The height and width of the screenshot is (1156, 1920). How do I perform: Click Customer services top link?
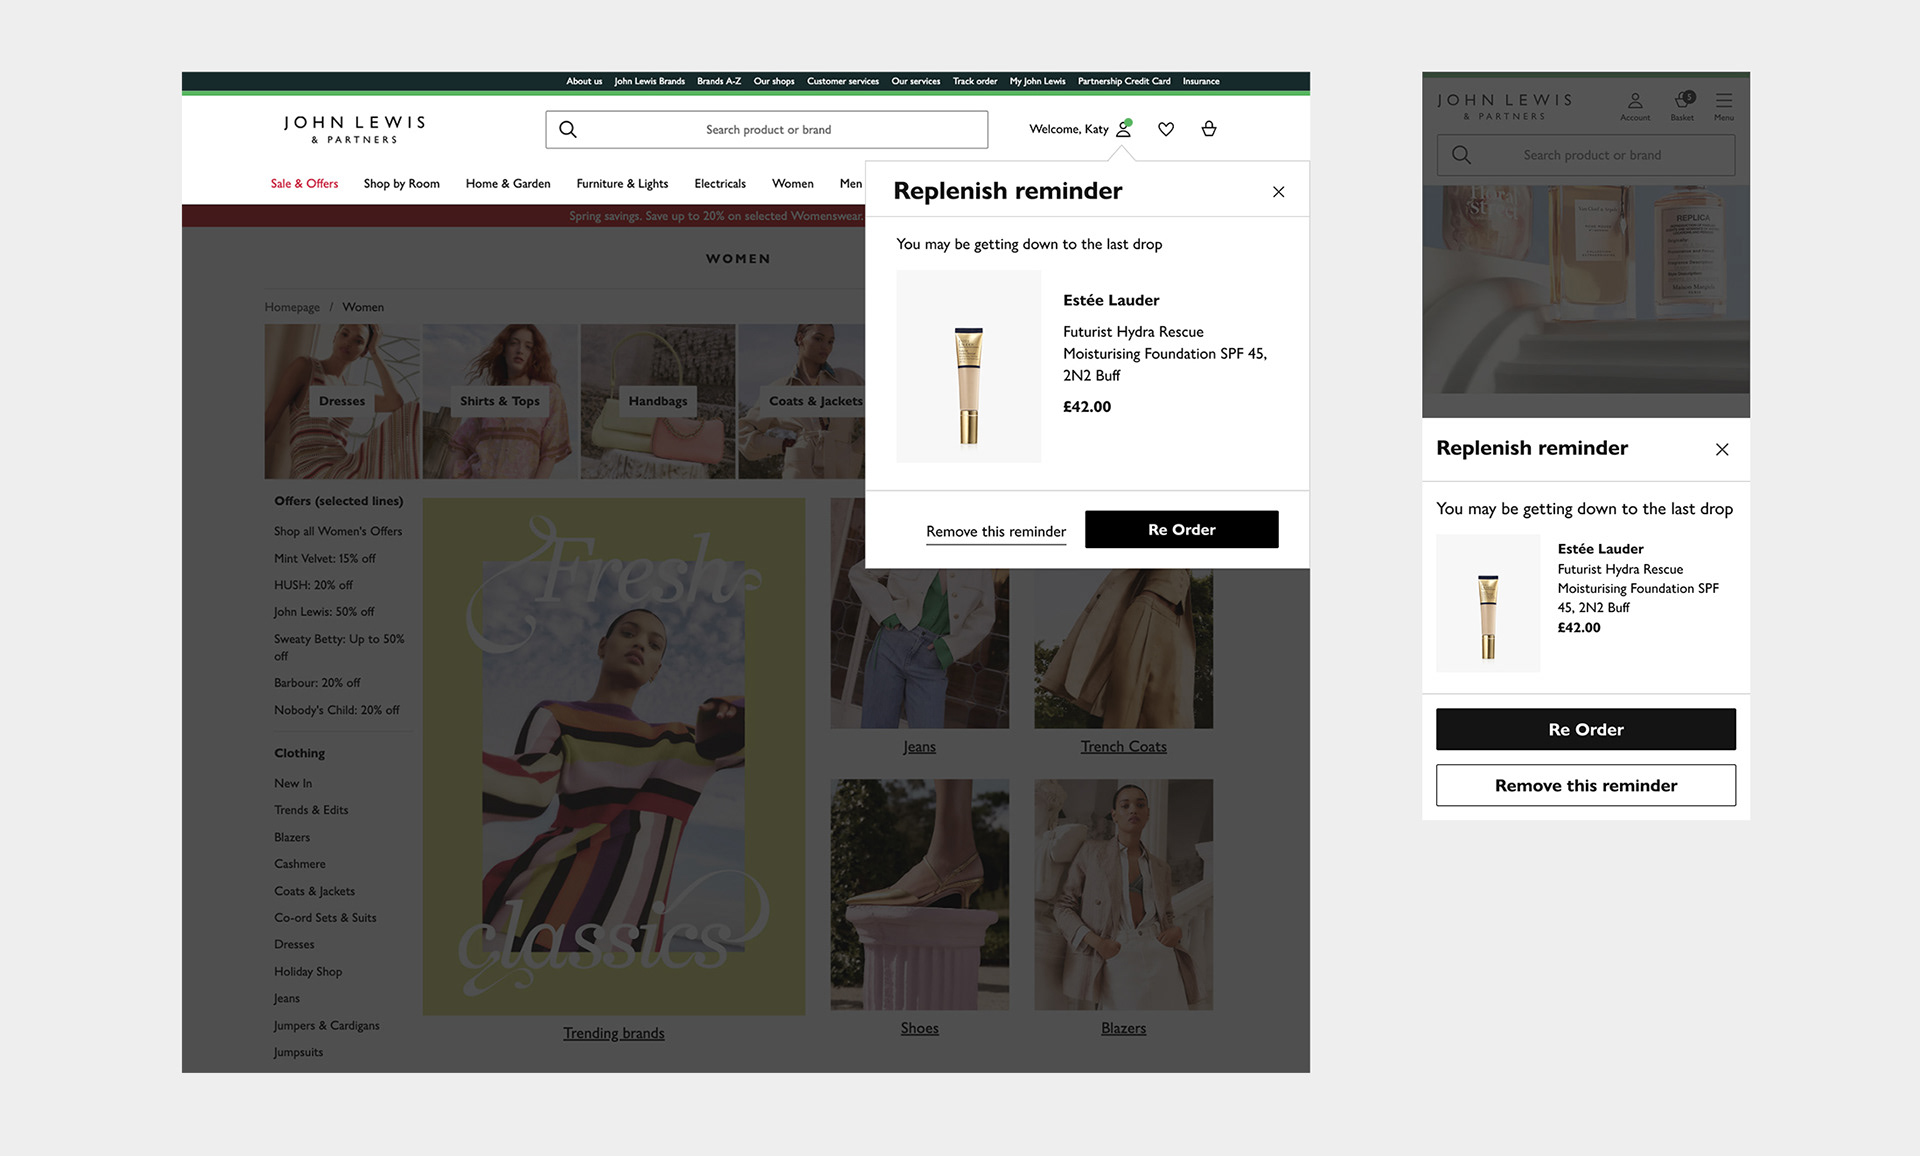(843, 81)
